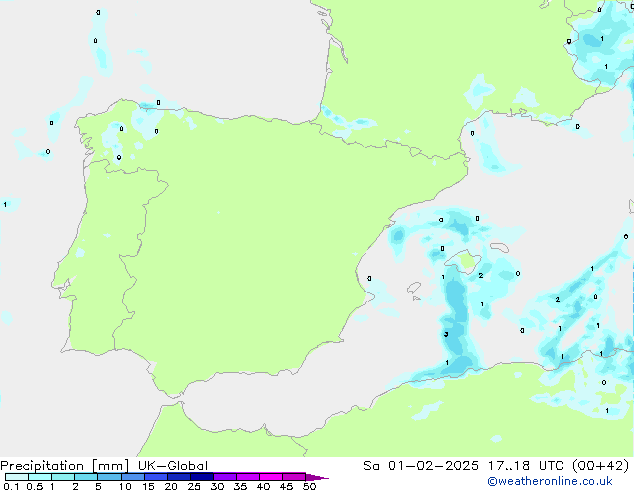Click the 20–25 mm legend swatch
The width and height of the screenshot is (634, 490).
178,477
